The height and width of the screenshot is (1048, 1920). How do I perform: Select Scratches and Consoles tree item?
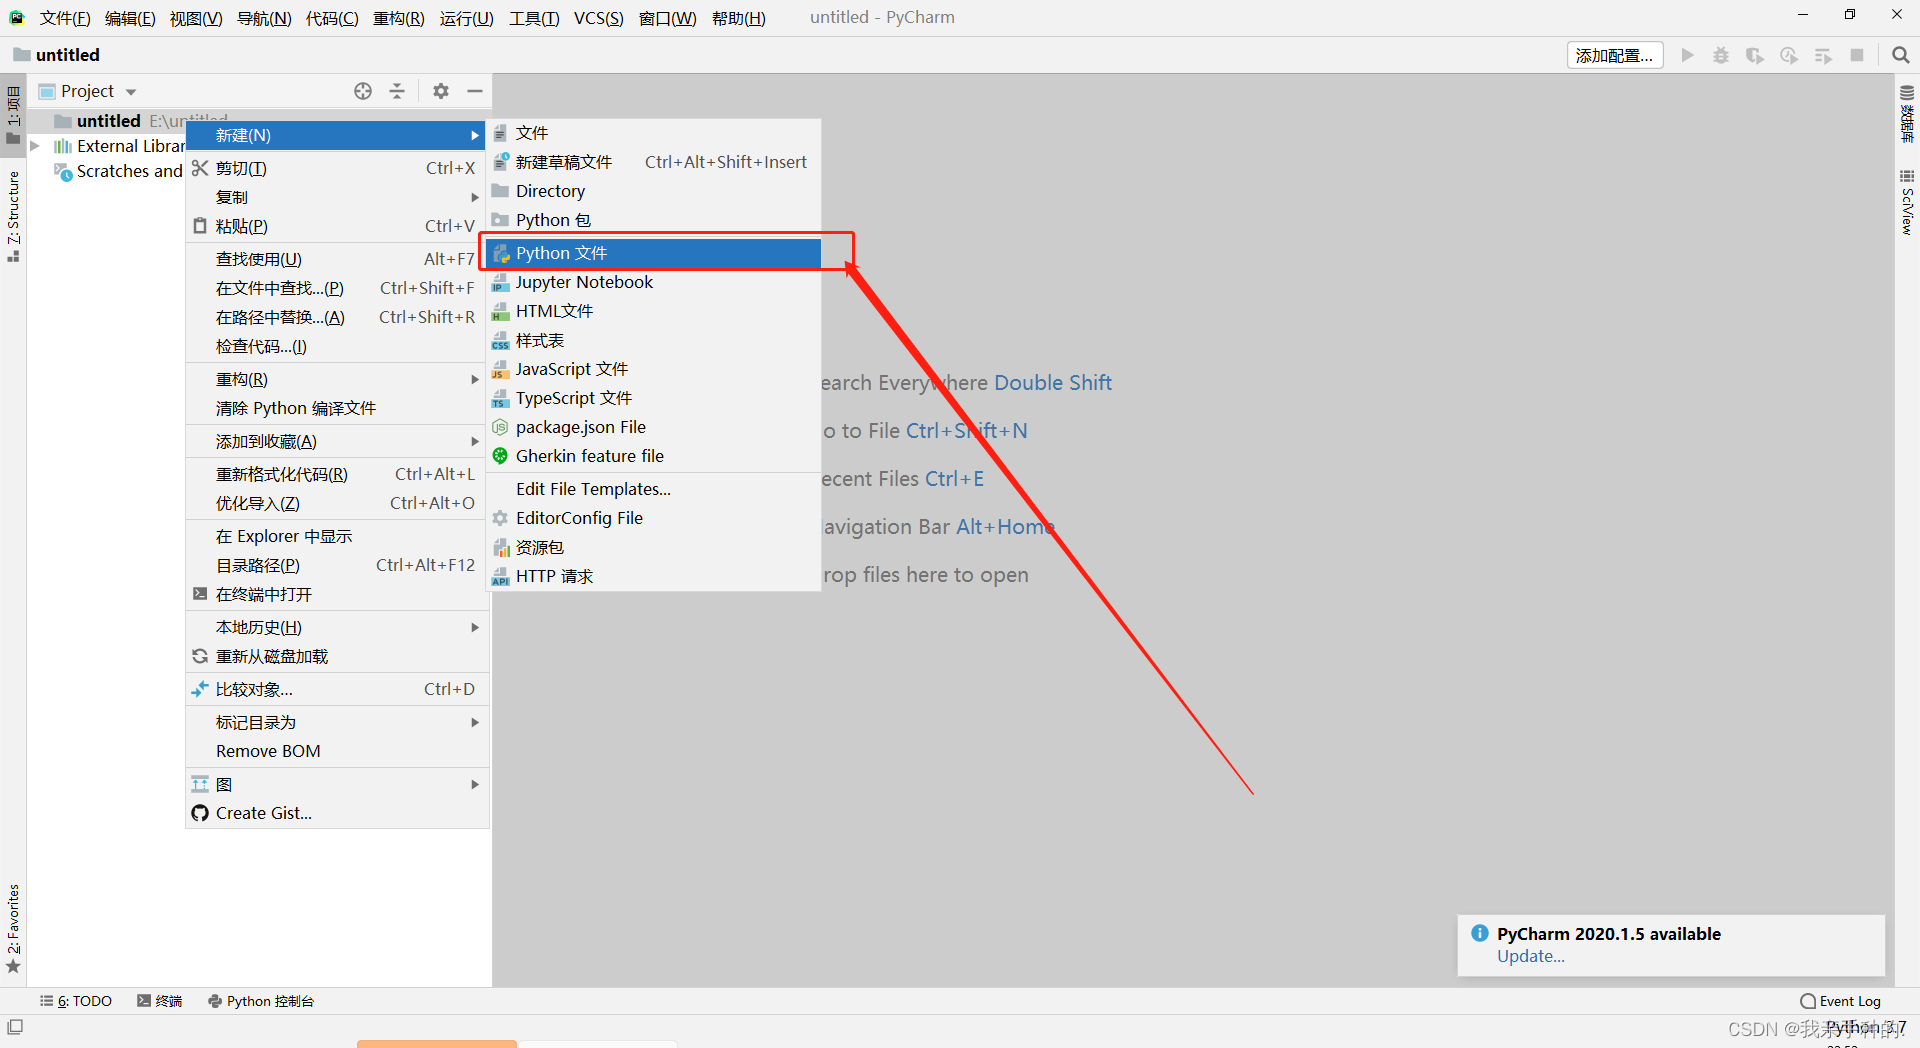point(119,171)
